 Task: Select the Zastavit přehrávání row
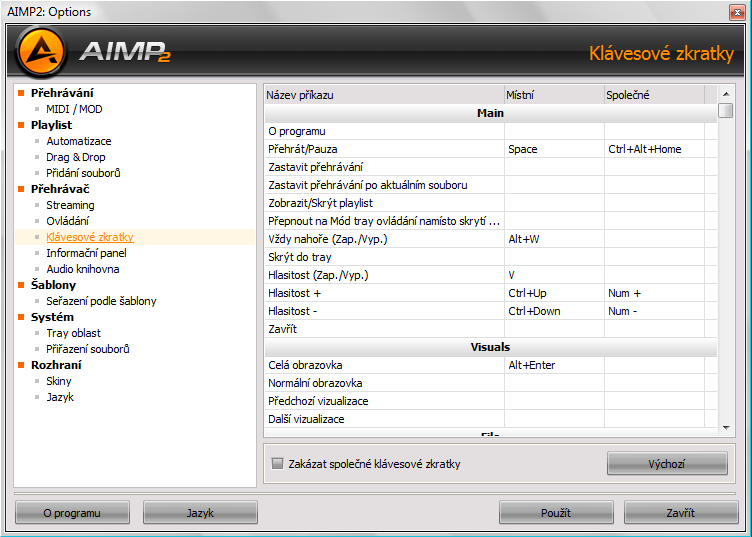point(491,167)
